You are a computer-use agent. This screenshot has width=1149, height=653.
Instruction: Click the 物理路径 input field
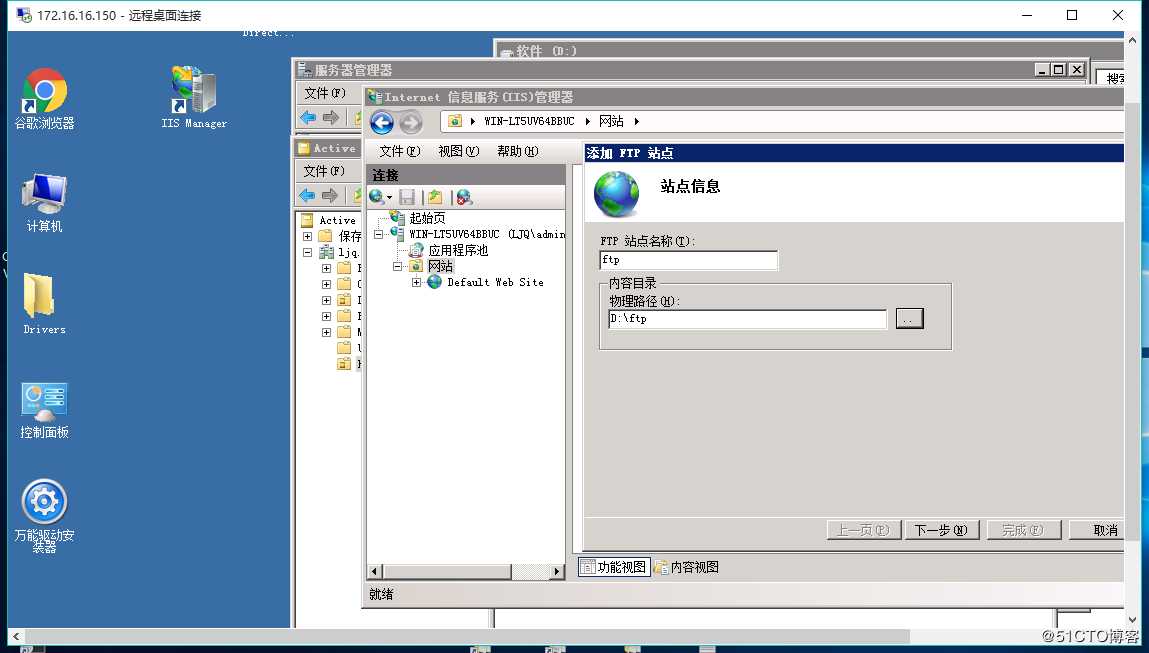pyautogui.click(x=747, y=319)
